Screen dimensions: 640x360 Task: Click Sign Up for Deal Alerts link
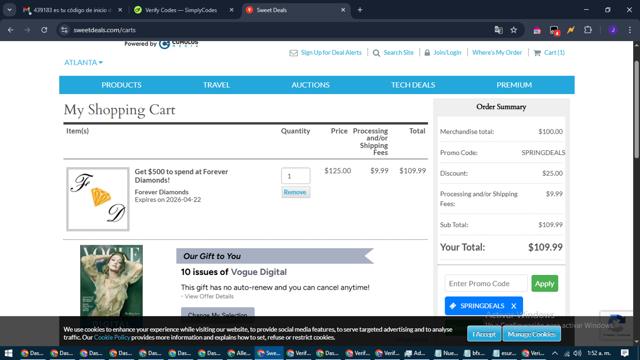click(x=331, y=53)
